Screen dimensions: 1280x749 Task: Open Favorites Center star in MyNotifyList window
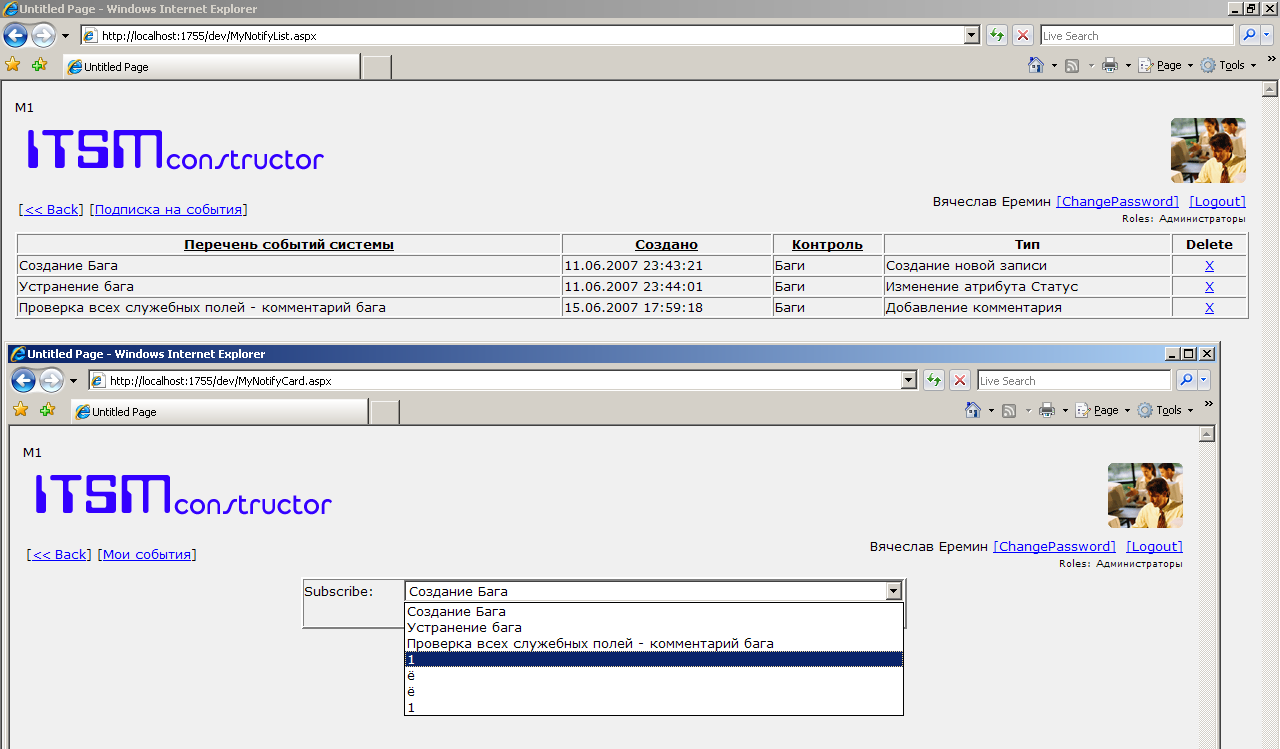(13, 65)
